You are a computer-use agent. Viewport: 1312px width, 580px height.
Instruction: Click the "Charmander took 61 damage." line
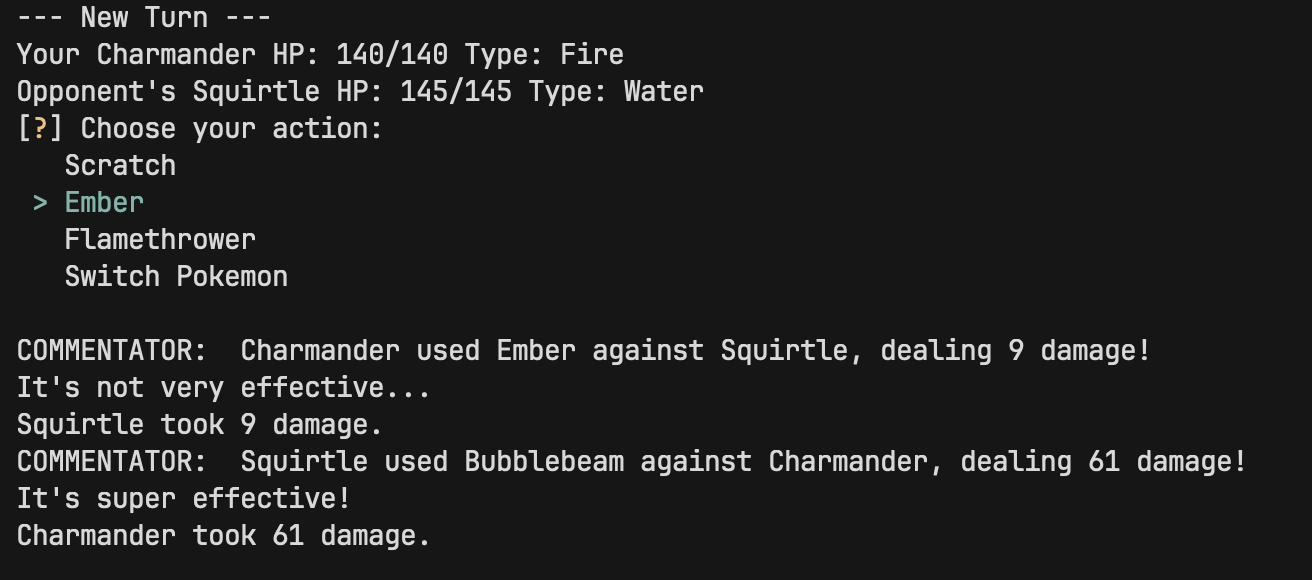[x=224, y=535]
